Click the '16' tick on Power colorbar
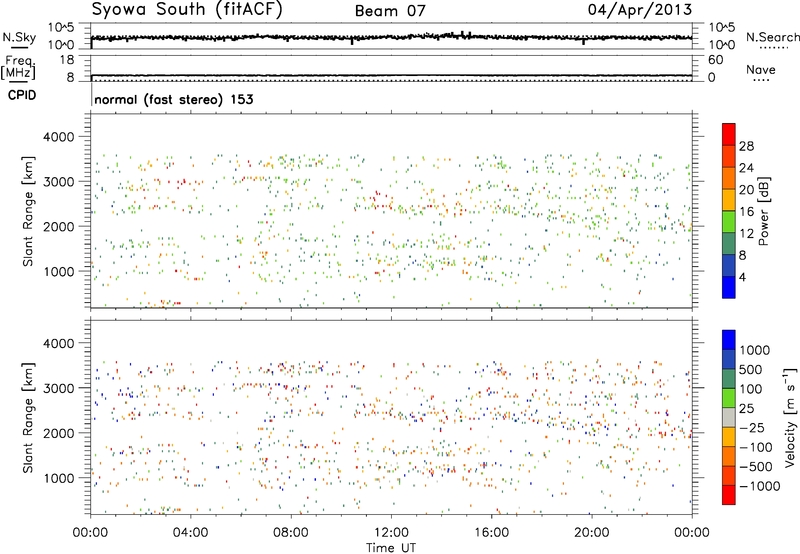This screenshot has height=554, width=800. point(746,212)
